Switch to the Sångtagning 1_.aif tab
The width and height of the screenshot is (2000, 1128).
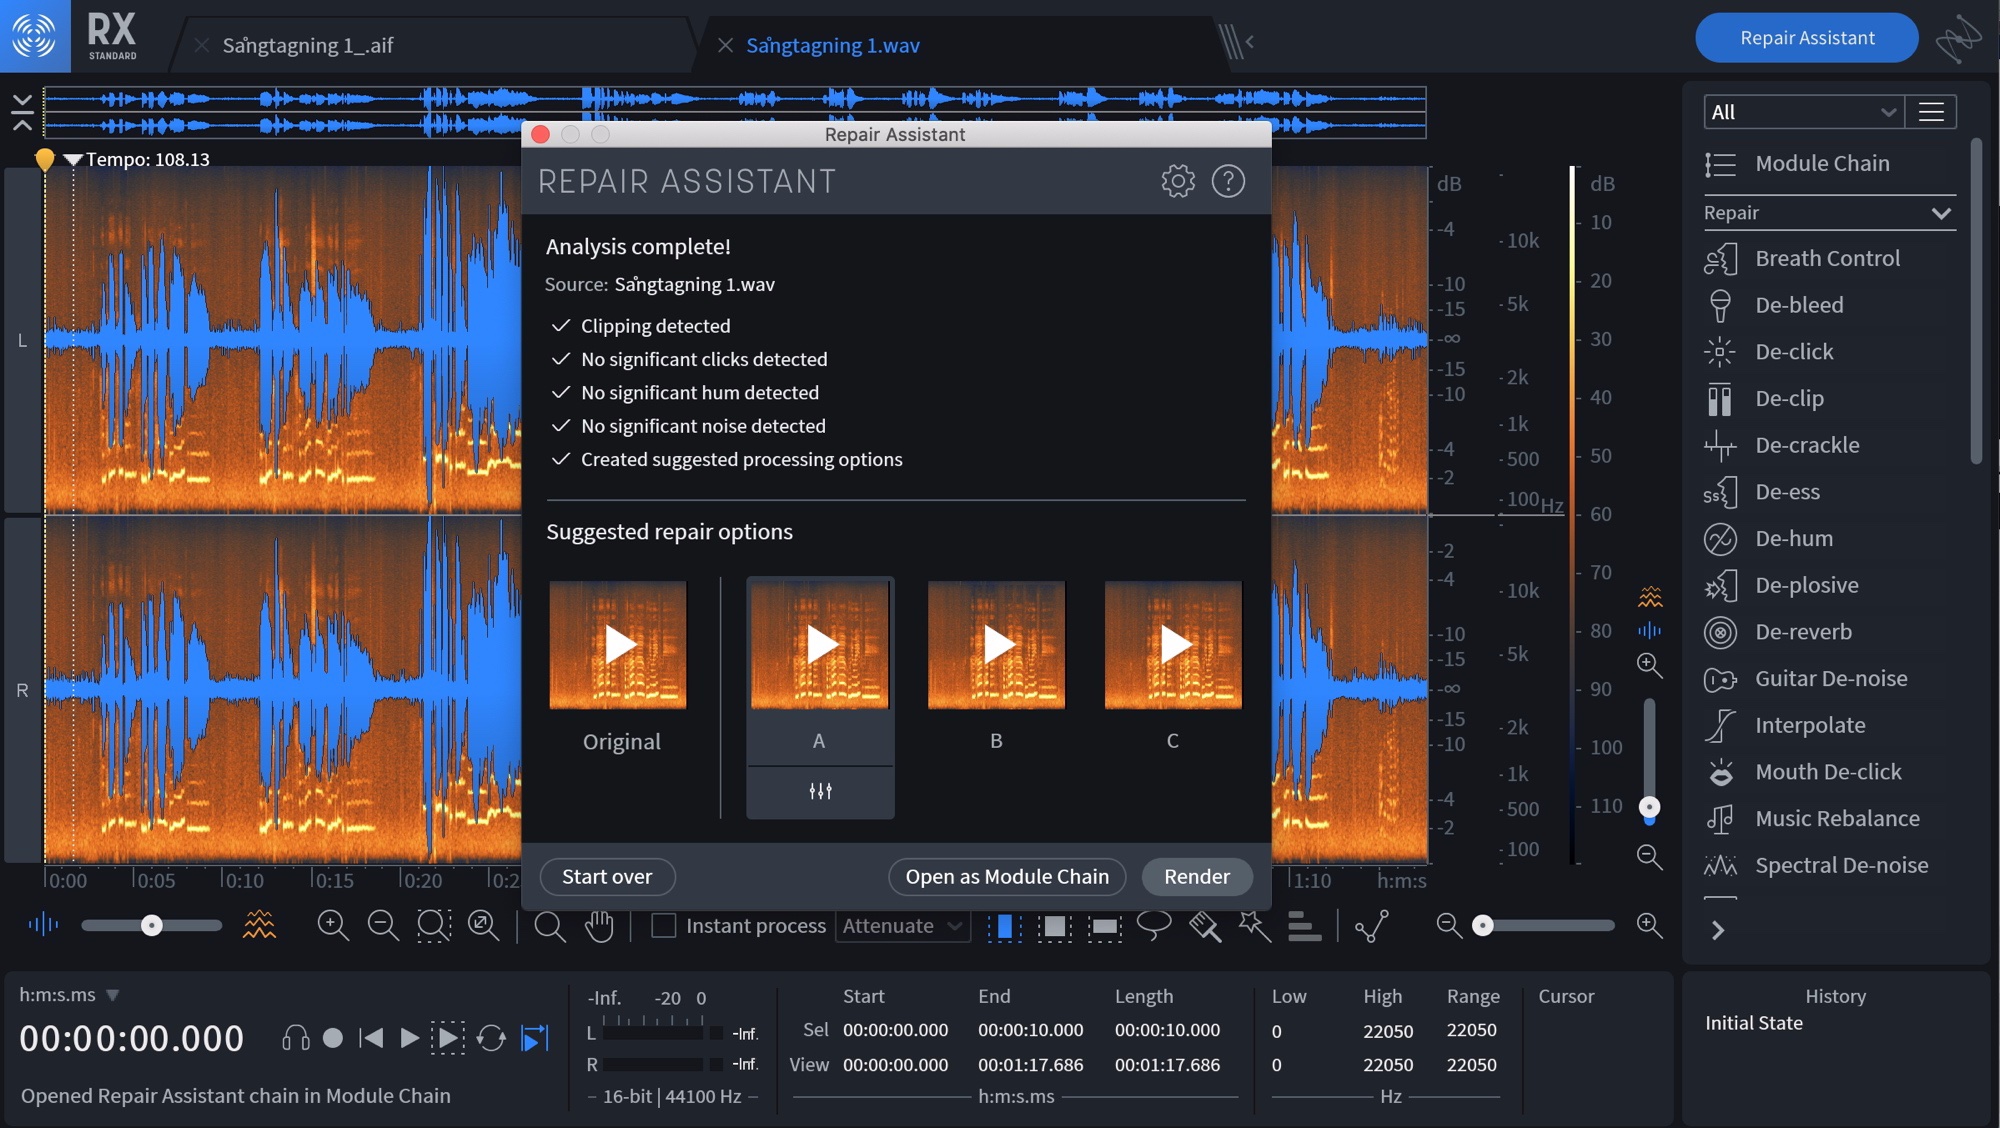point(308,45)
